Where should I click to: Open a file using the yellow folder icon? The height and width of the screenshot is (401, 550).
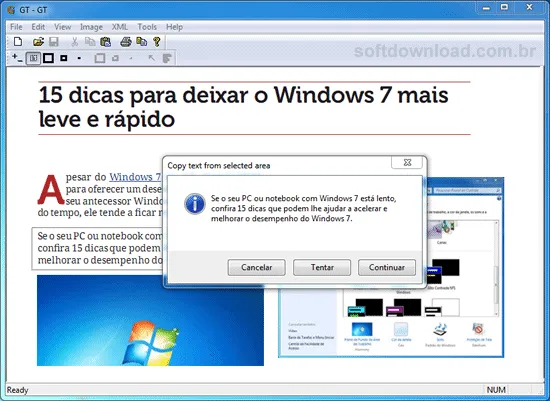pos(38,42)
